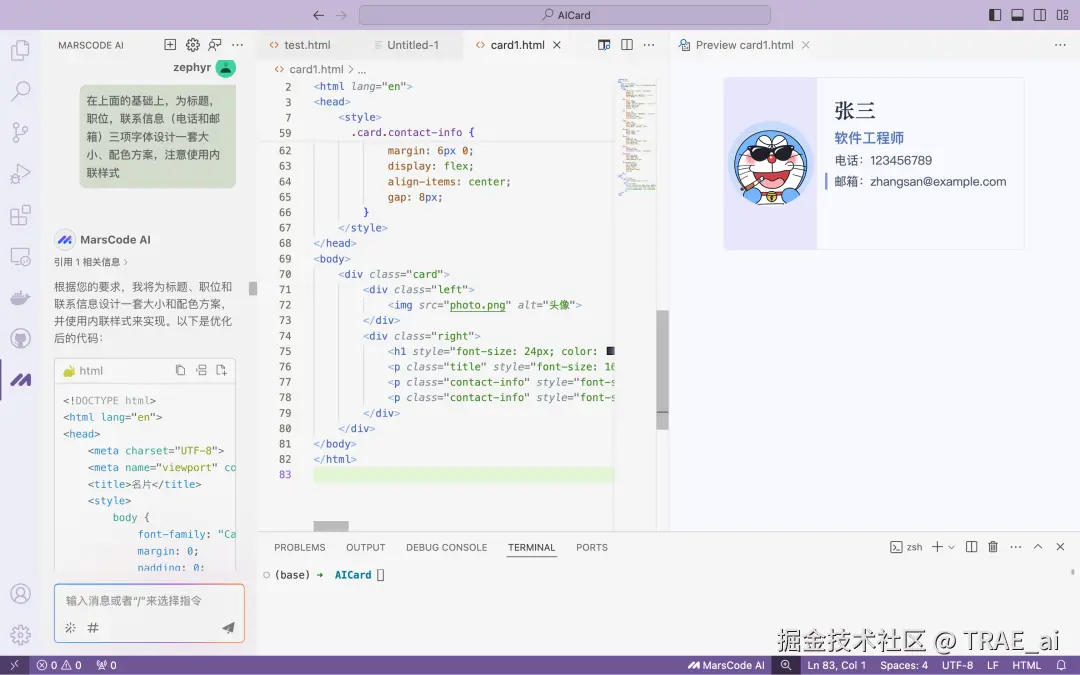Open notifications bell in status bar
This screenshot has width=1080, height=675.
[x=1061, y=665]
